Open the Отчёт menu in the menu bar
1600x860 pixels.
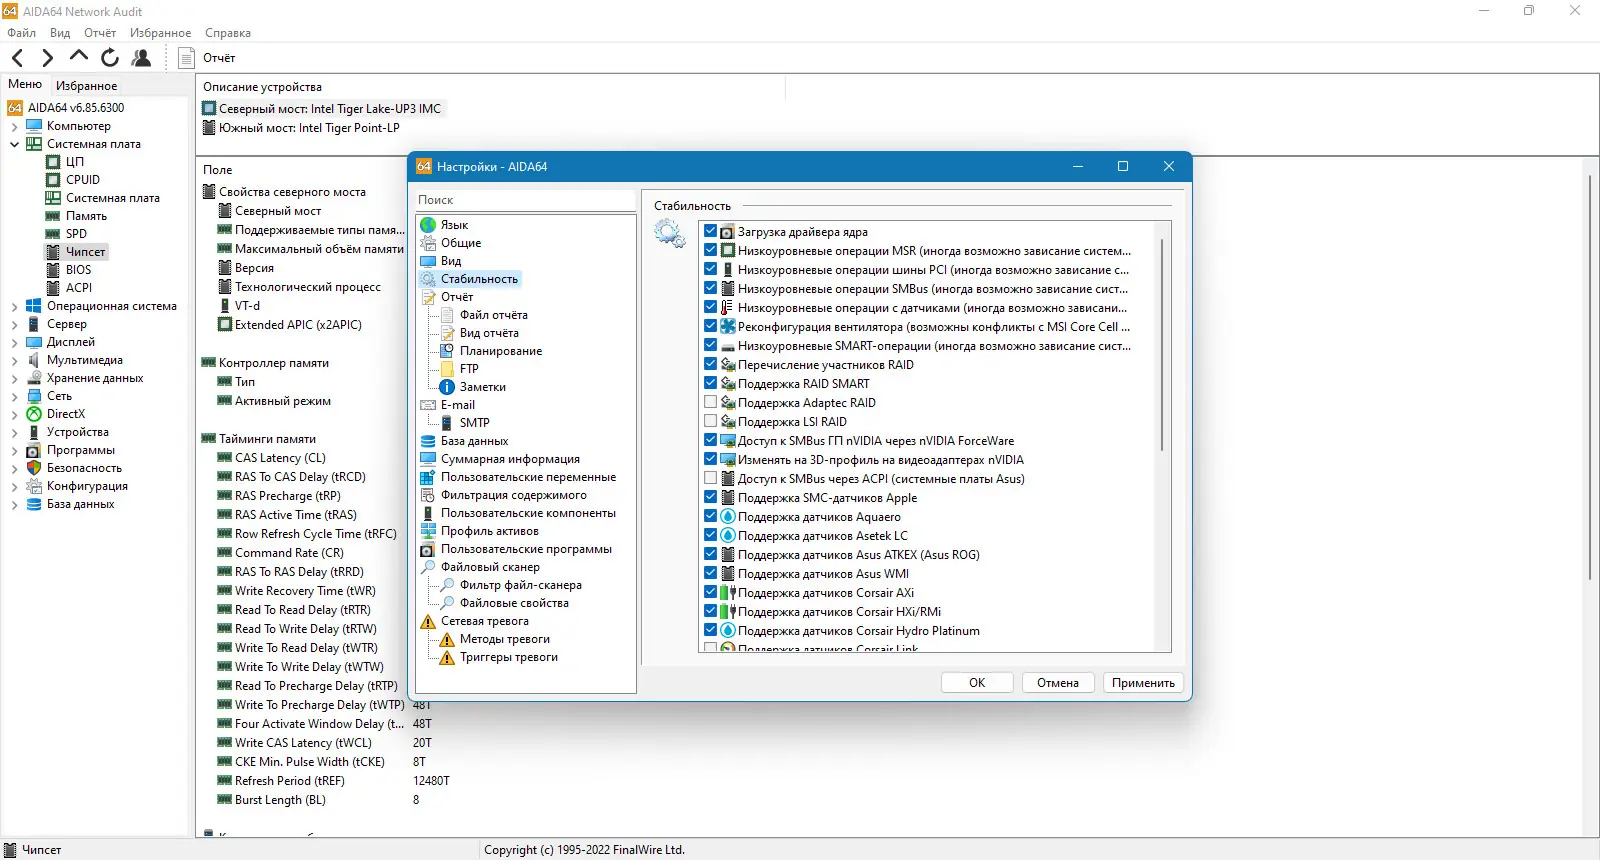pos(100,33)
